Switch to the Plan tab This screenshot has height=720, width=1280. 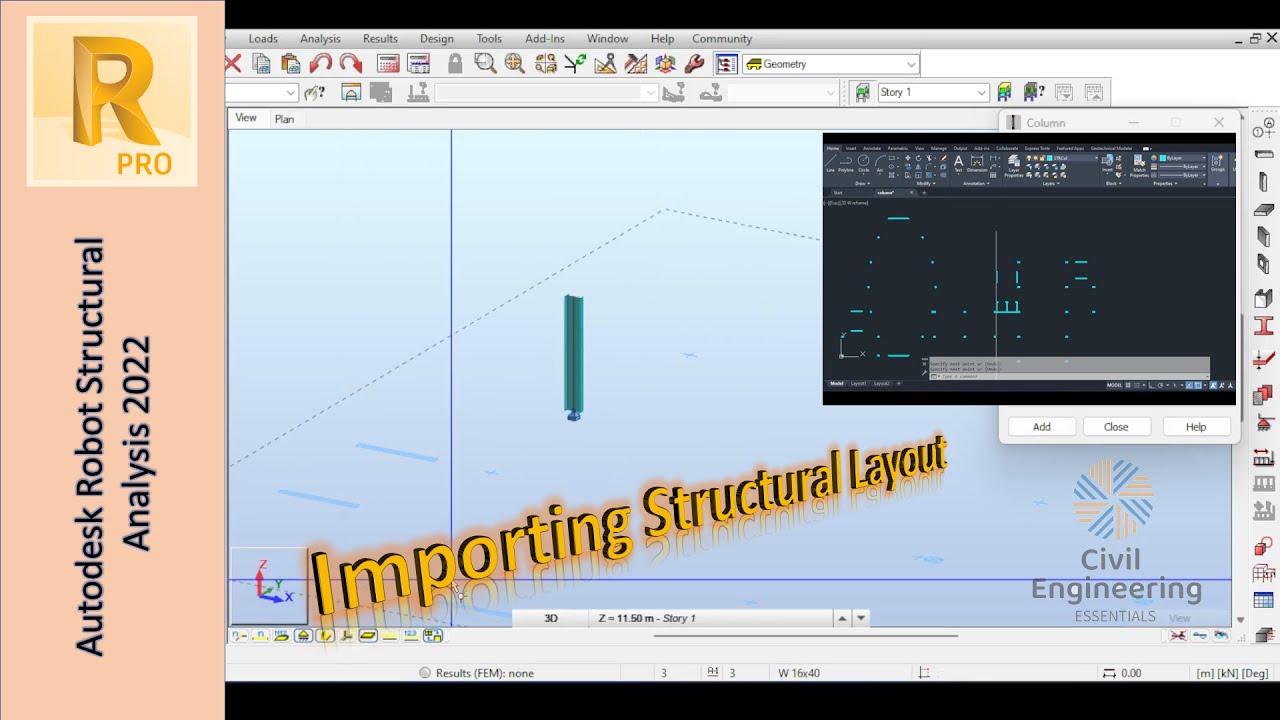[x=284, y=119]
